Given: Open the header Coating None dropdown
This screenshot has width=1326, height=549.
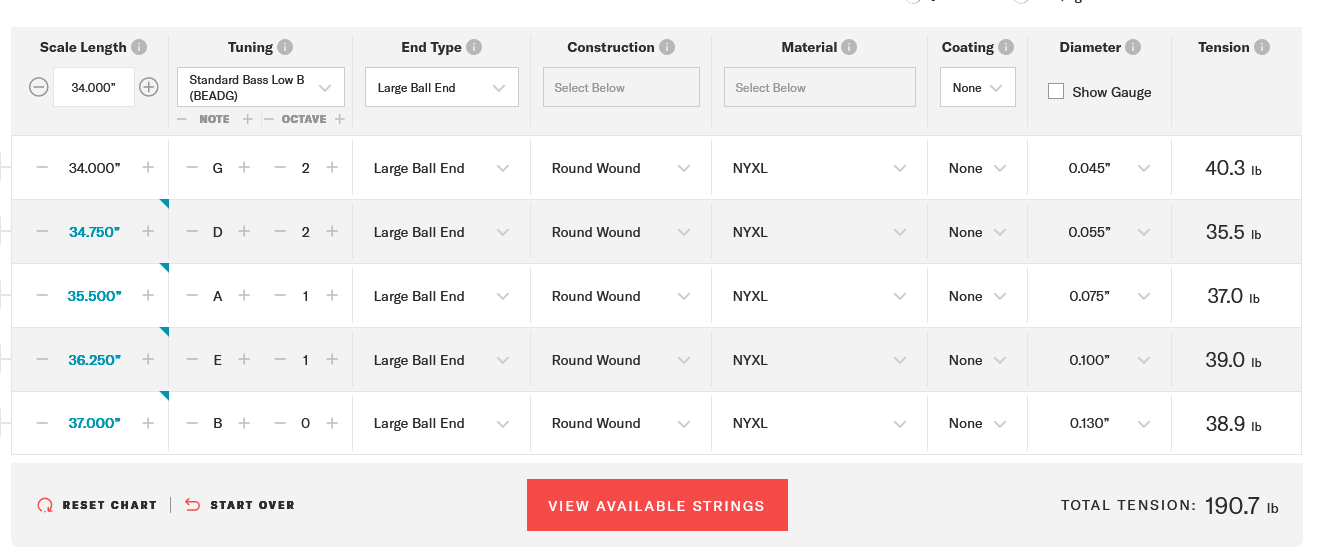Looking at the screenshot, I should [978, 87].
